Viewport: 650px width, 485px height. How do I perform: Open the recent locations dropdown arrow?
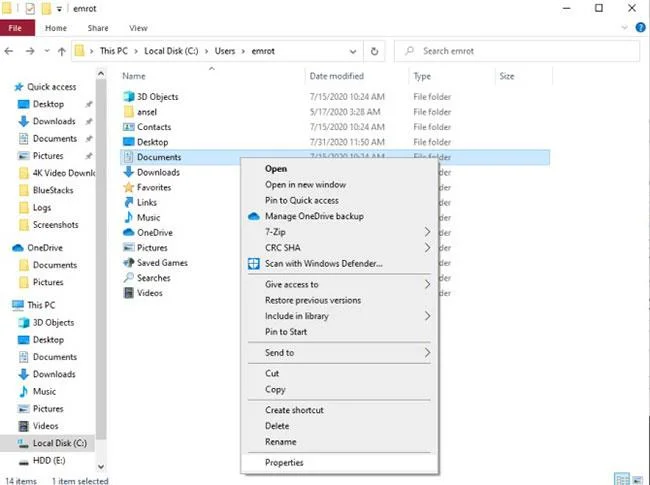47,51
